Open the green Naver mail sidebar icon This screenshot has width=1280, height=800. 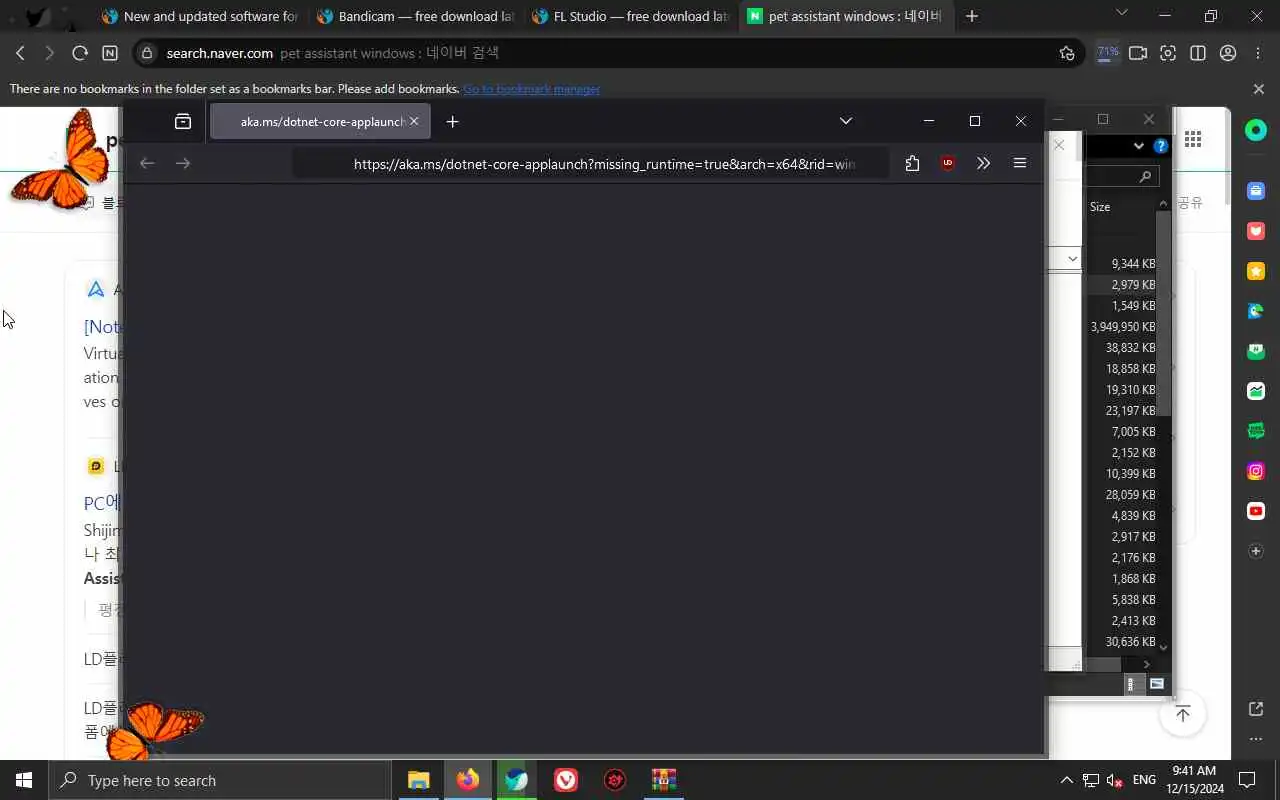tap(1256, 351)
